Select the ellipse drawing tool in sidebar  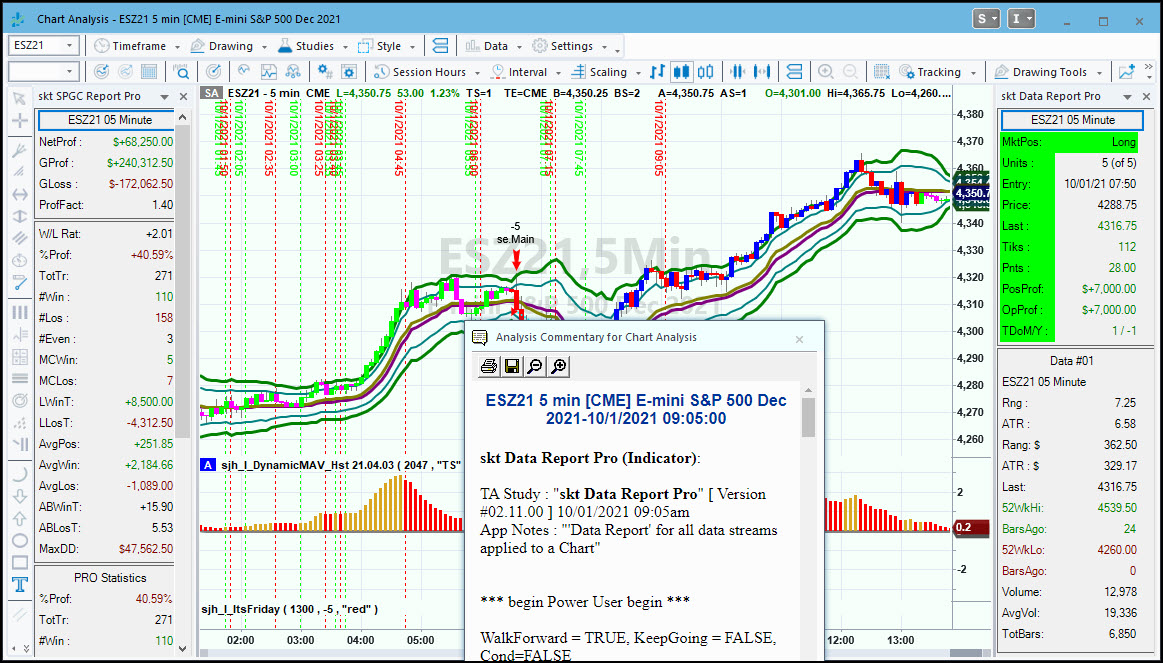pyautogui.click(x=20, y=541)
